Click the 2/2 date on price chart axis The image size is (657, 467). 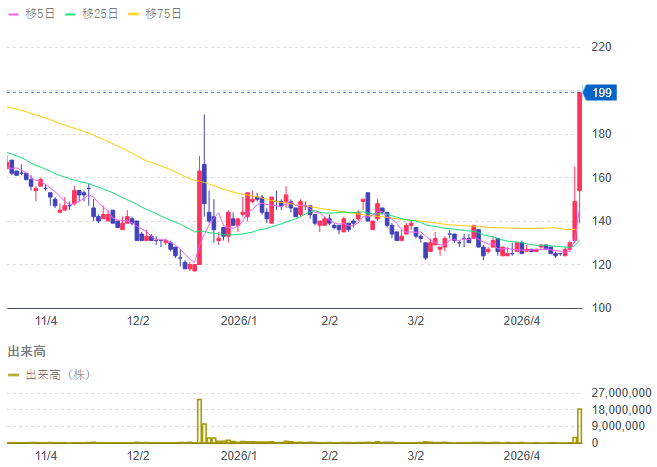329,321
